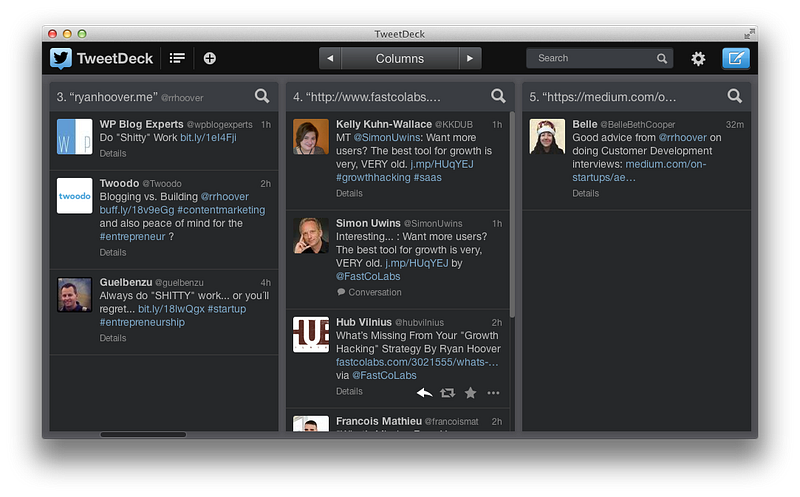Click the TweetDeck bird logo

(61, 59)
